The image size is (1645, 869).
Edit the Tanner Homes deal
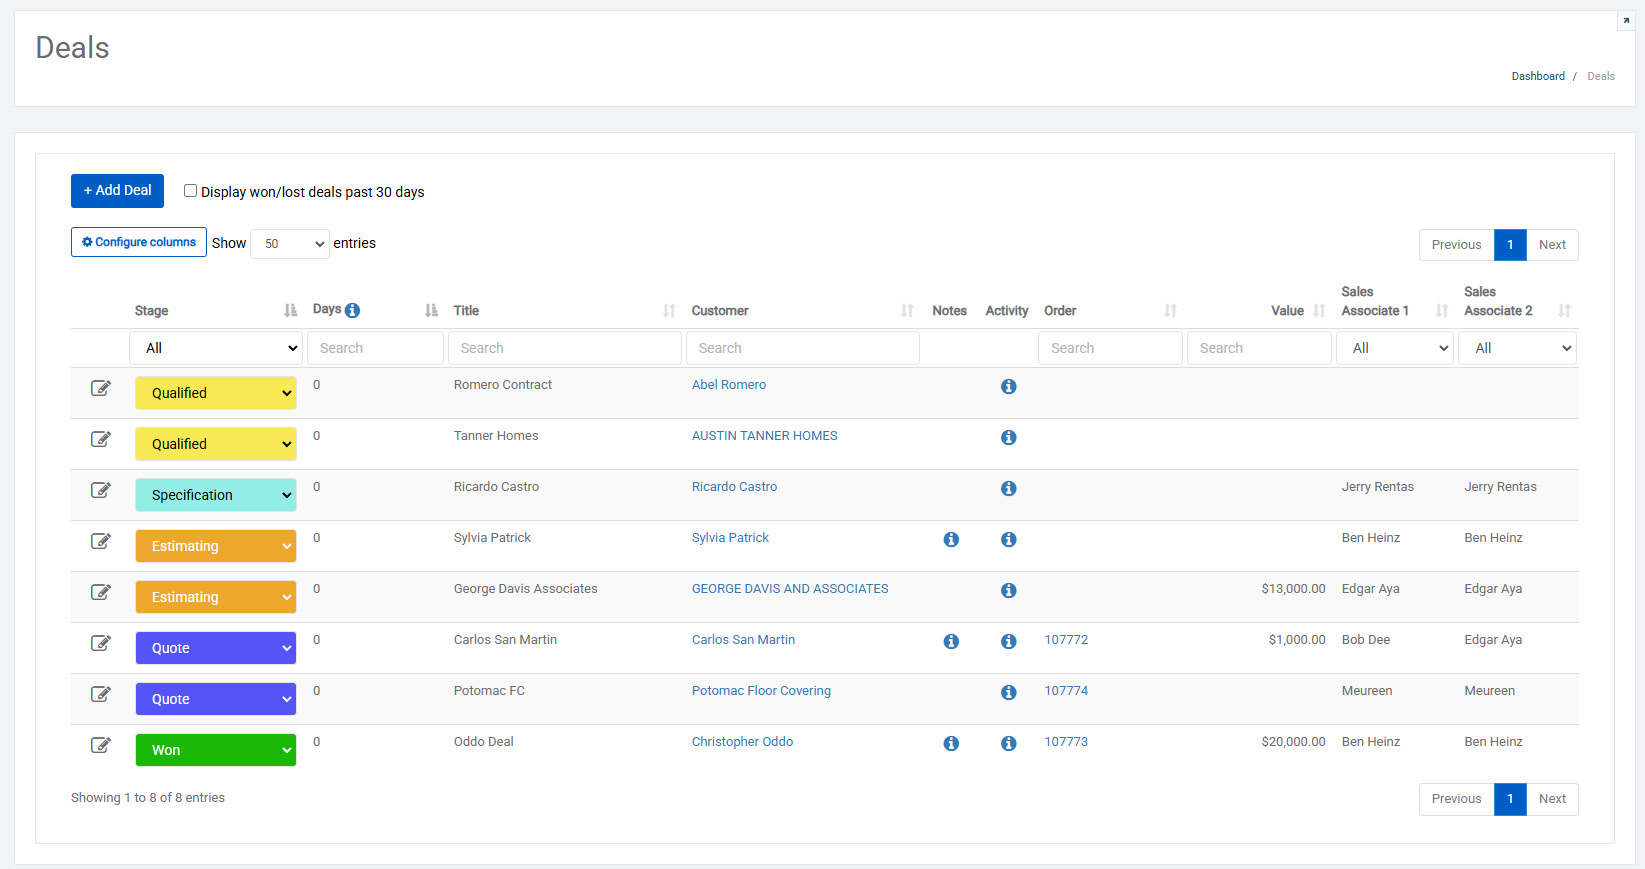pos(101,439)
